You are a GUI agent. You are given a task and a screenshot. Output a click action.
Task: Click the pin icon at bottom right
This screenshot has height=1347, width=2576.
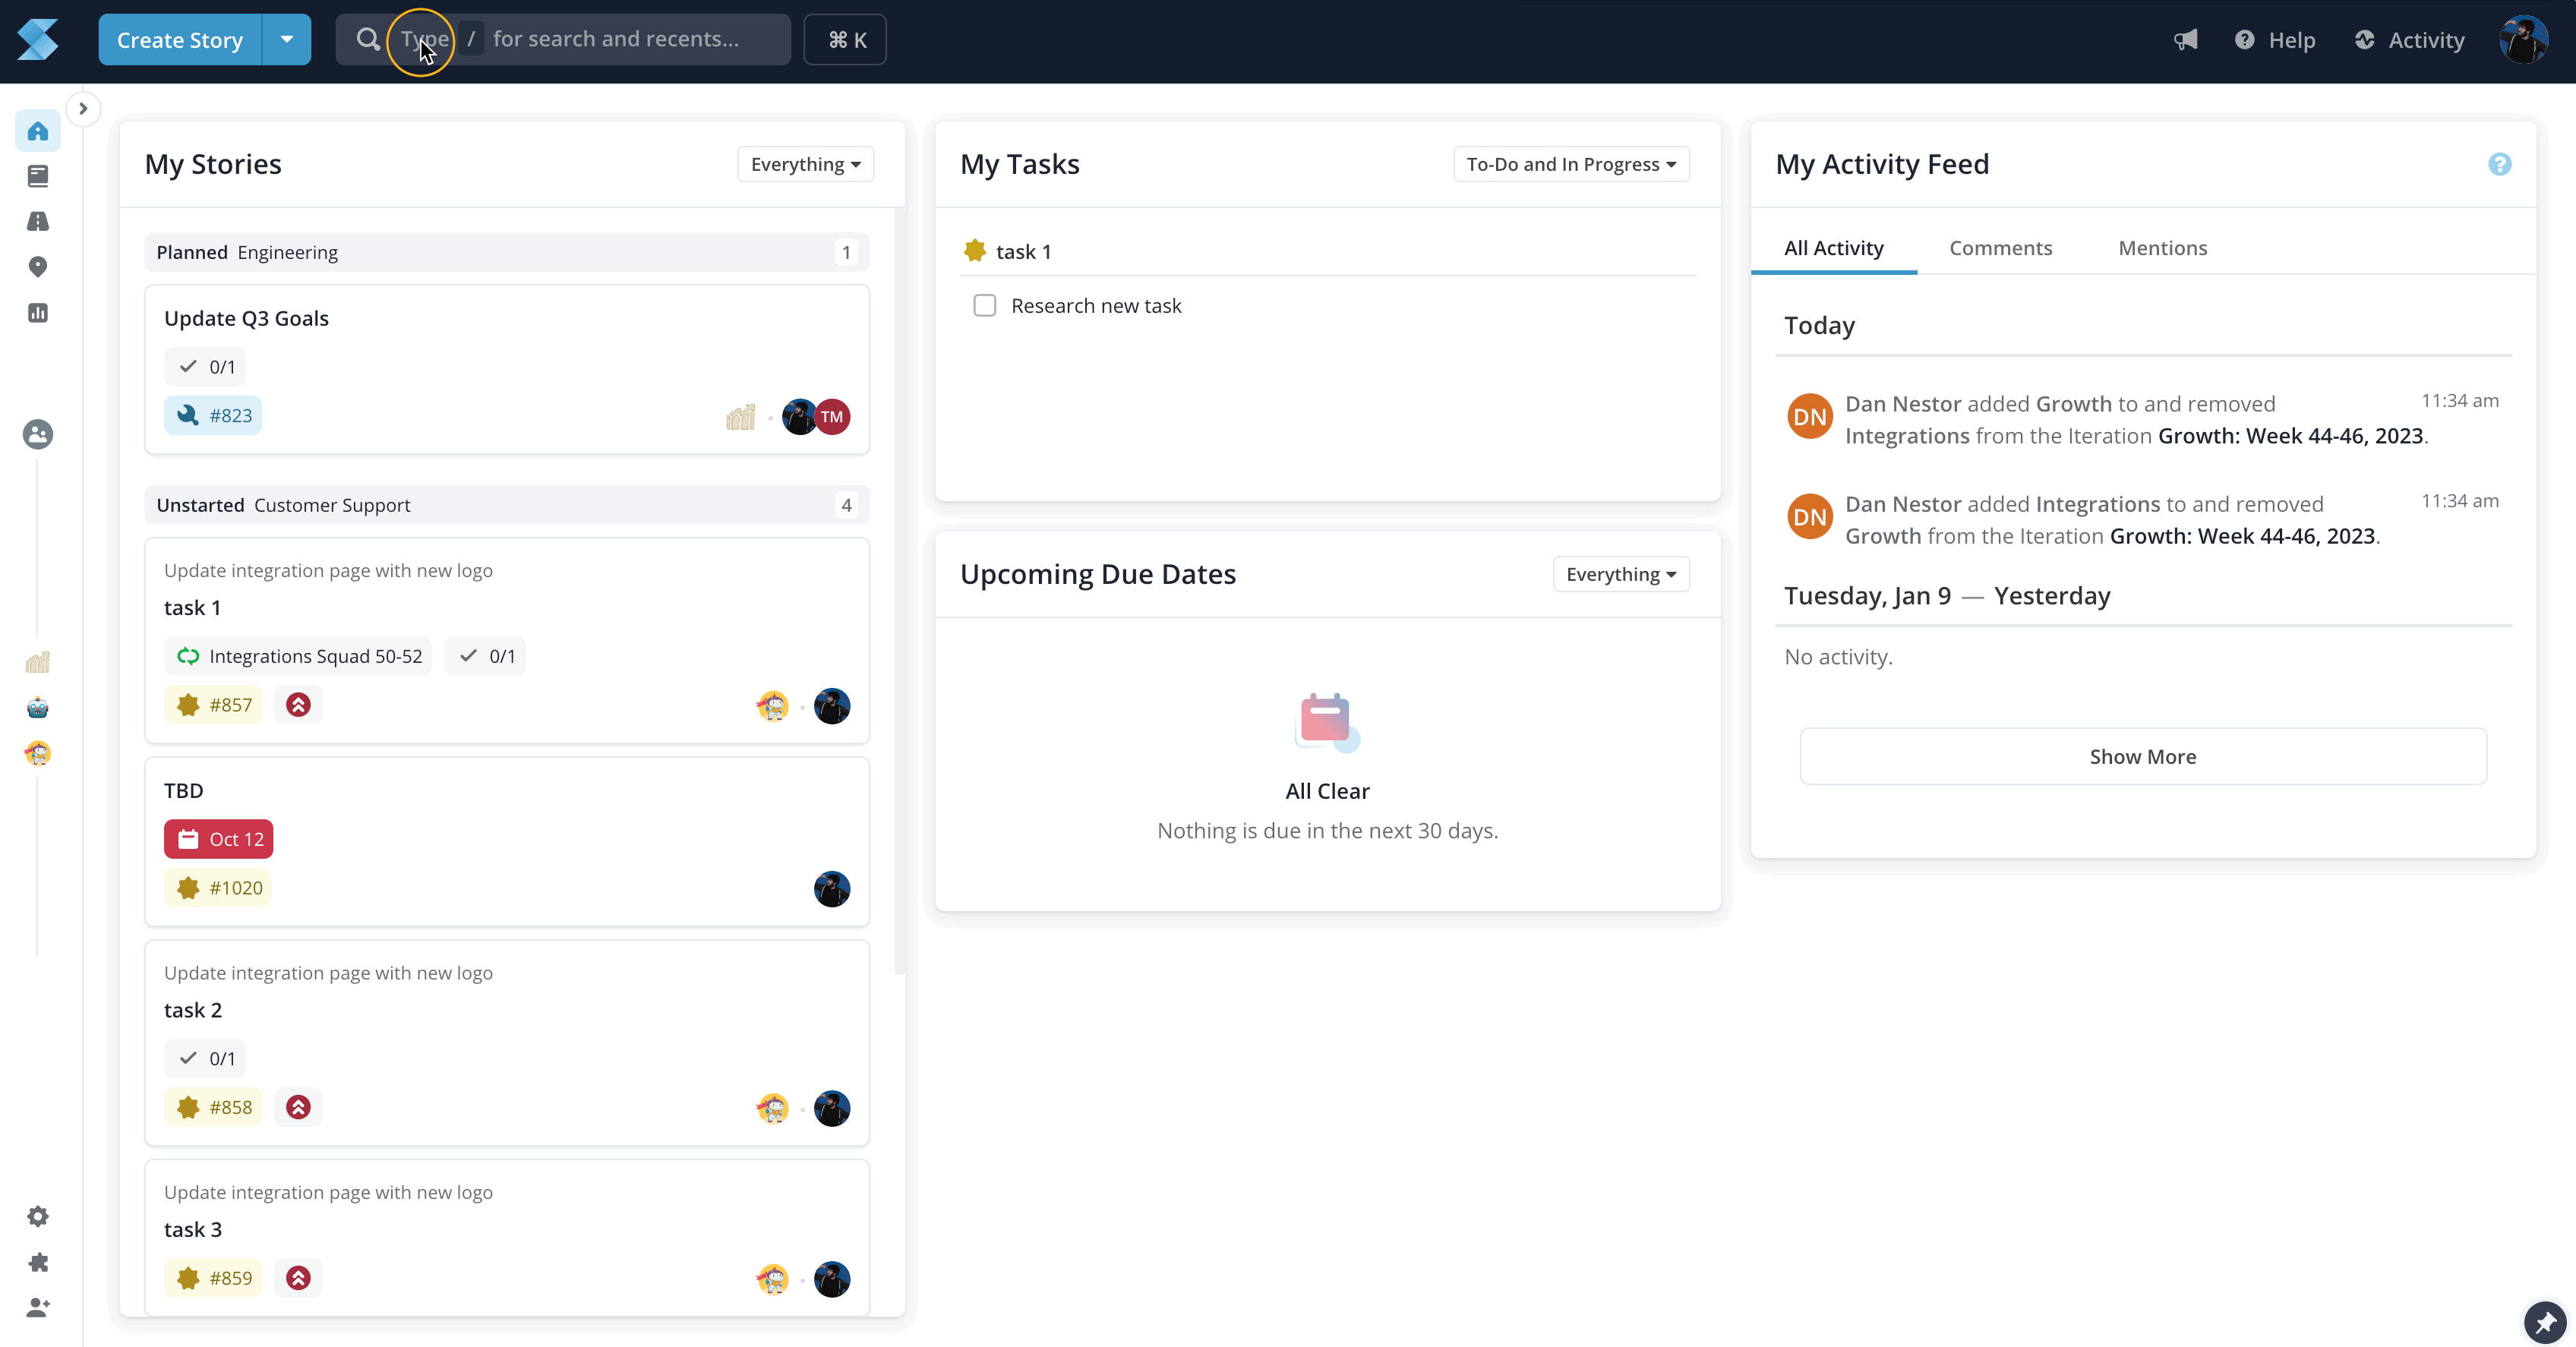(2544, 1322)
